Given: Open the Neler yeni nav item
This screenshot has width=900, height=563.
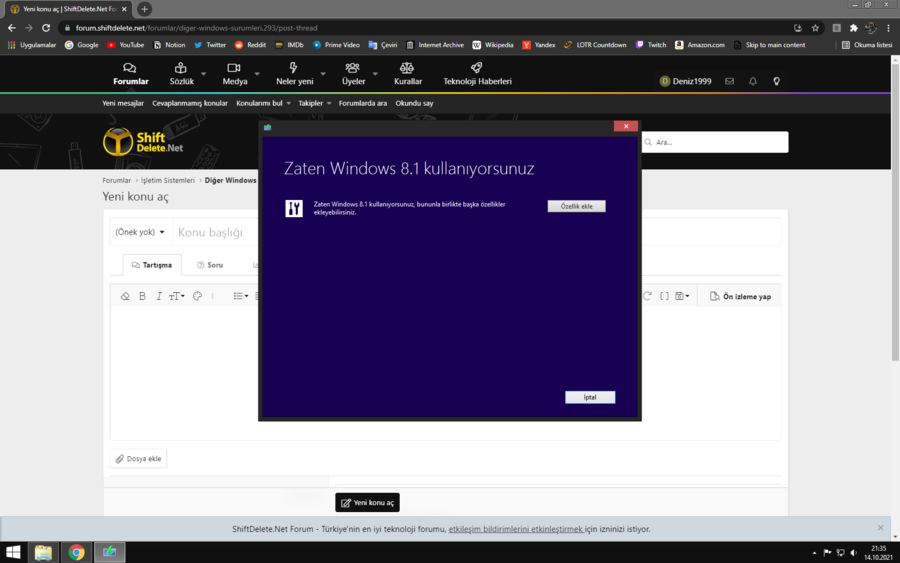Looking at the screenshot, I should [294, 75].
